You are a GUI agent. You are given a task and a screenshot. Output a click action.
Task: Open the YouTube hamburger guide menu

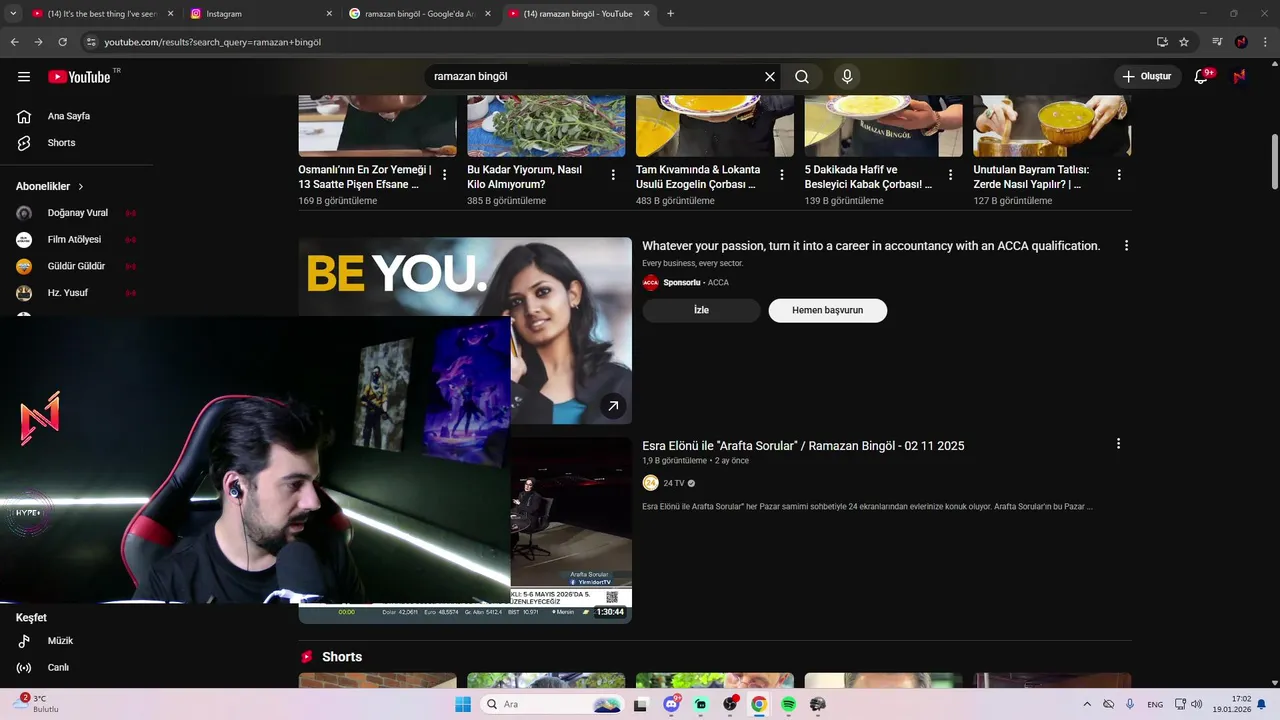[24, 77]
